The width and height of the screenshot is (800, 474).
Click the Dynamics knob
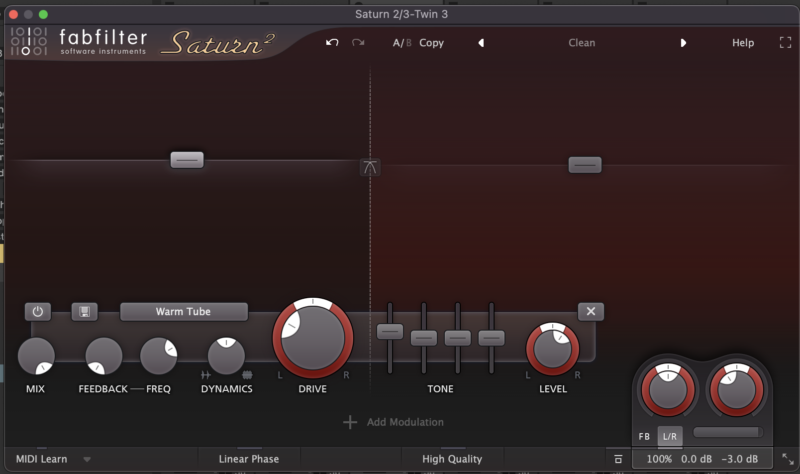[226, 356]
